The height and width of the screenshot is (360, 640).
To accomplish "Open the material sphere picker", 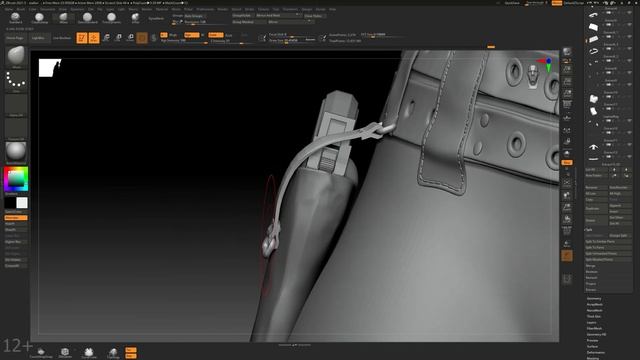I will click(16, 152).
